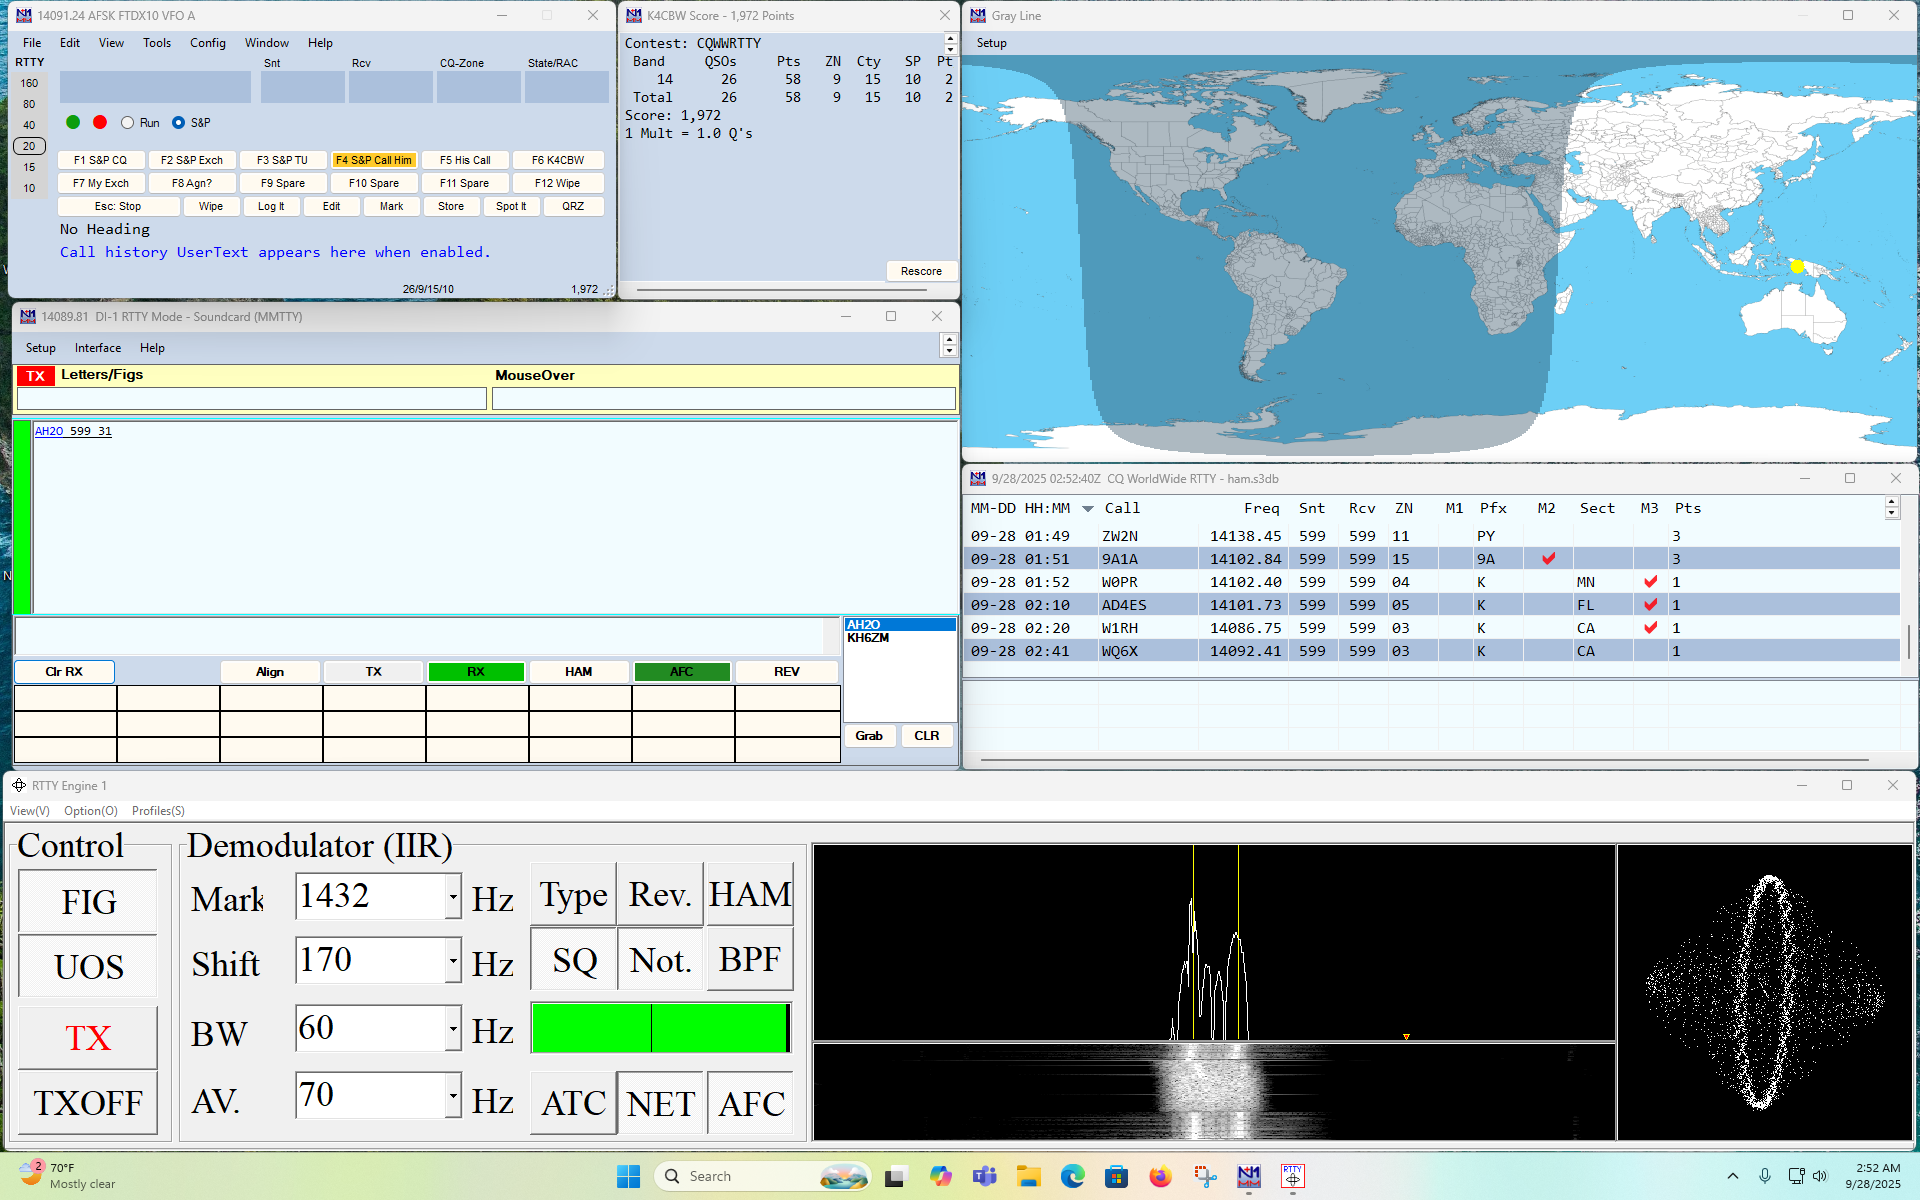Open the Interface menu in MMTTY window
Screen dimensions: 1920x1200
click(97, 348)
